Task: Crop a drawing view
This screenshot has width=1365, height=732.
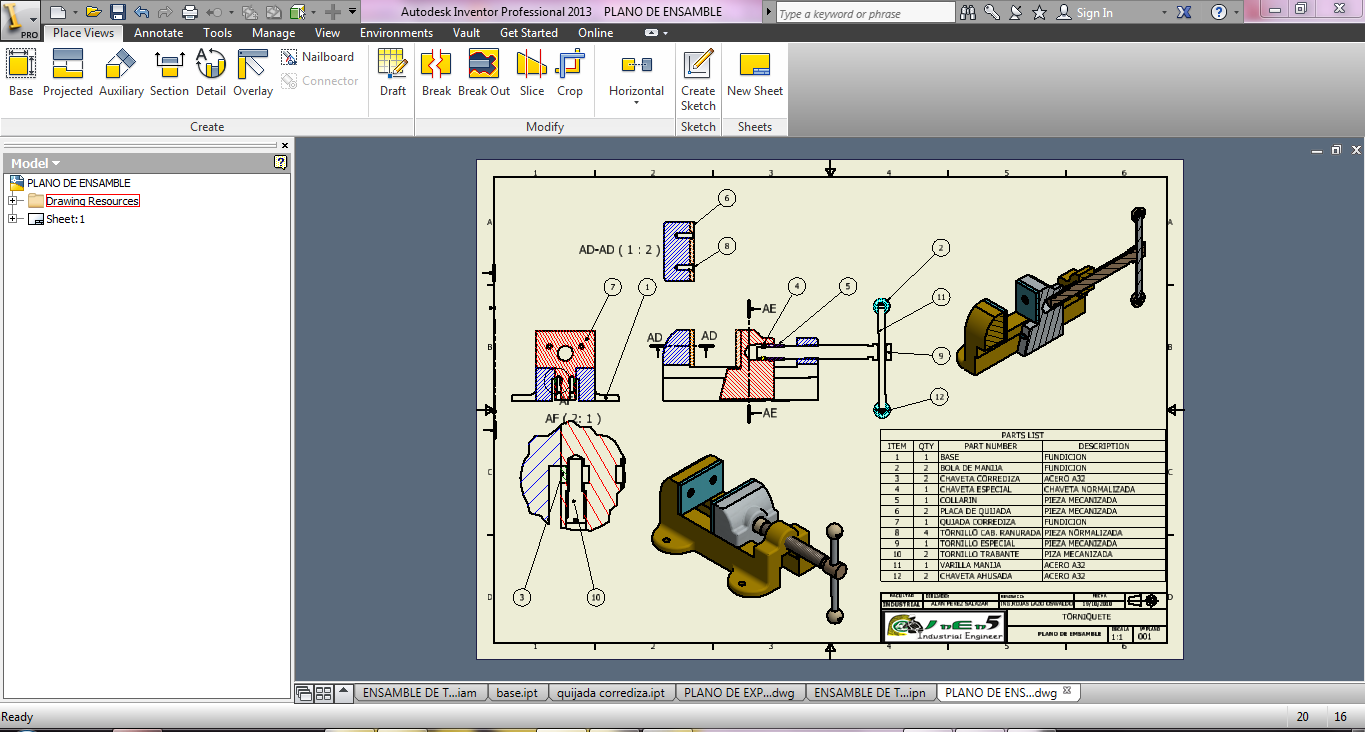Action: 570,72
